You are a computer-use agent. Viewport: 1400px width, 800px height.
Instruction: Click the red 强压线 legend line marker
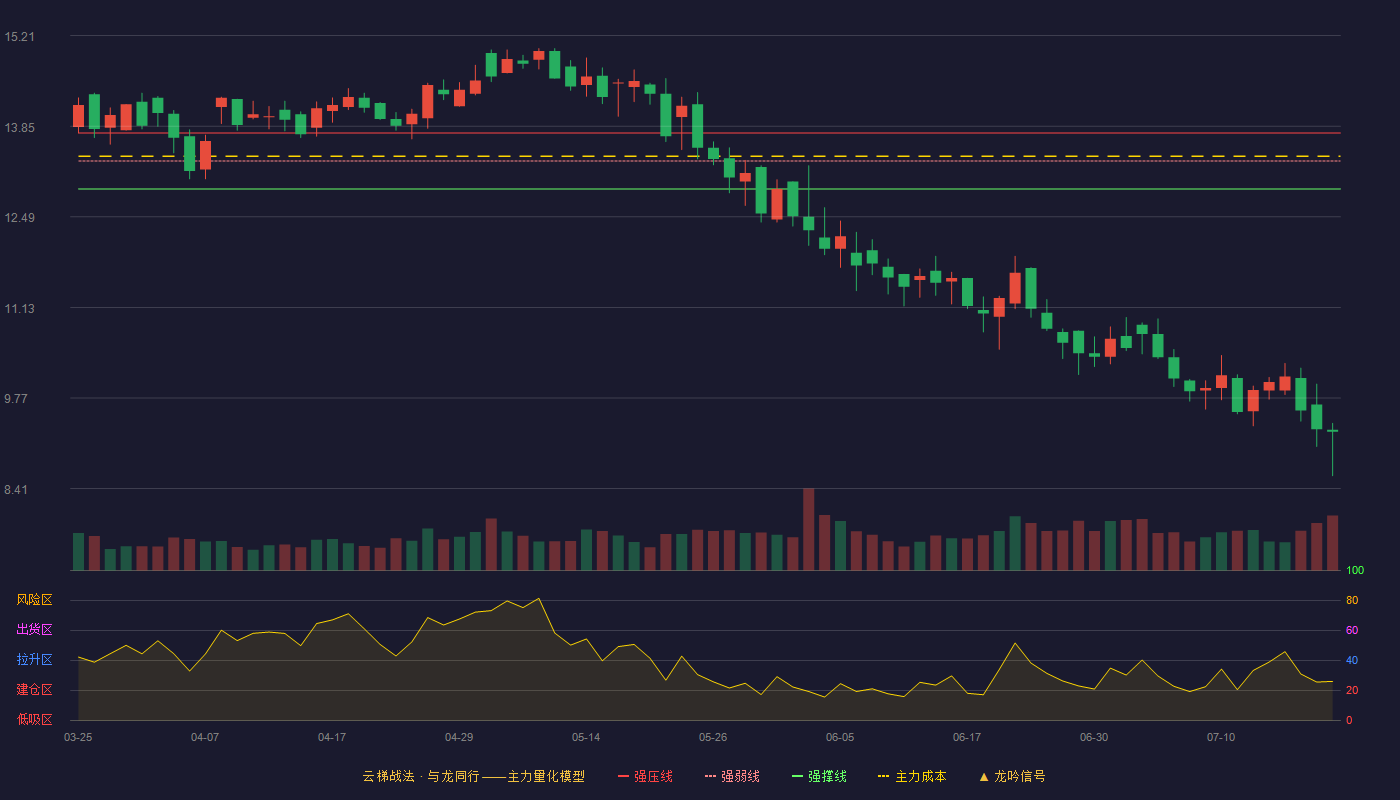pos(624,776)
